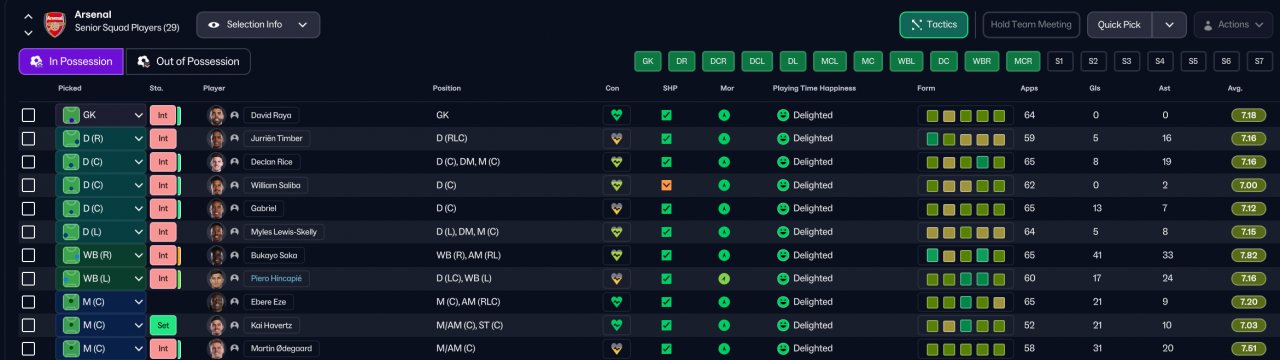Open D (R) picked dropdown for Timber
The width and height of the screenshot is (1280, 360).
(101, 138)
